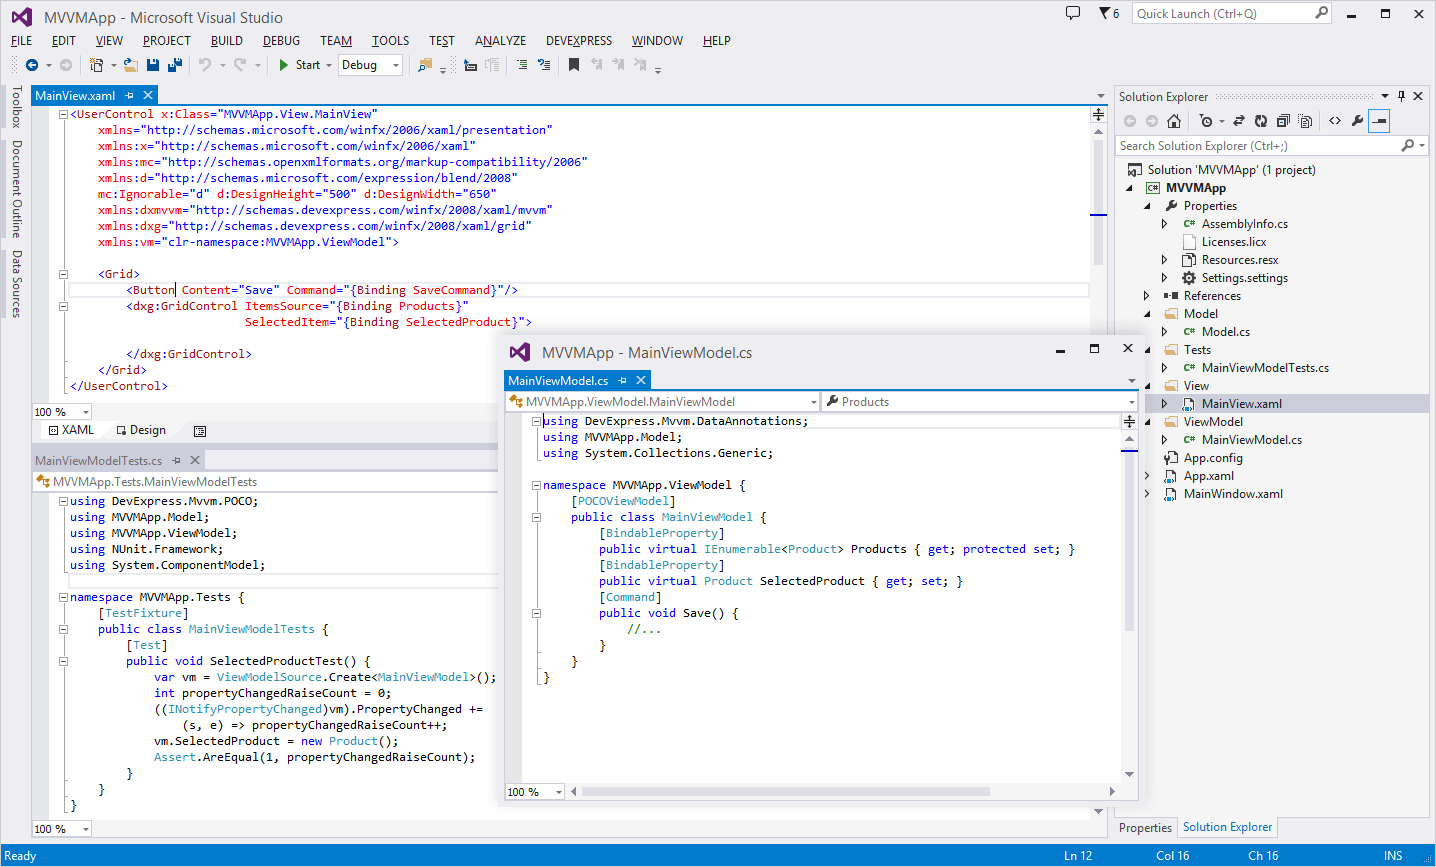Image resolution: width=1436 pixels, height=867 pixels.
Task: Toggle Show All Files in Solution Explorer
Action: pos(1305,121)
